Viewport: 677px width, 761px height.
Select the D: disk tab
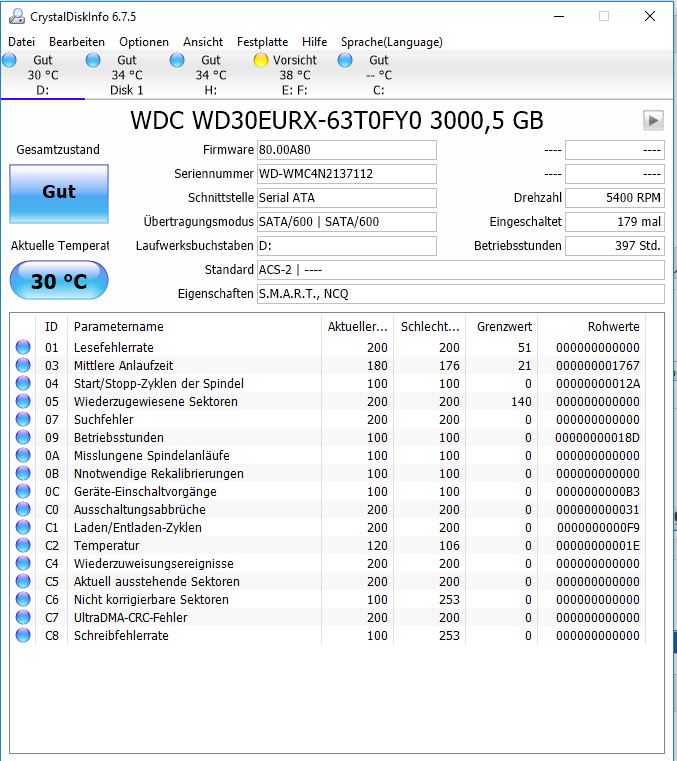[43, 75]
